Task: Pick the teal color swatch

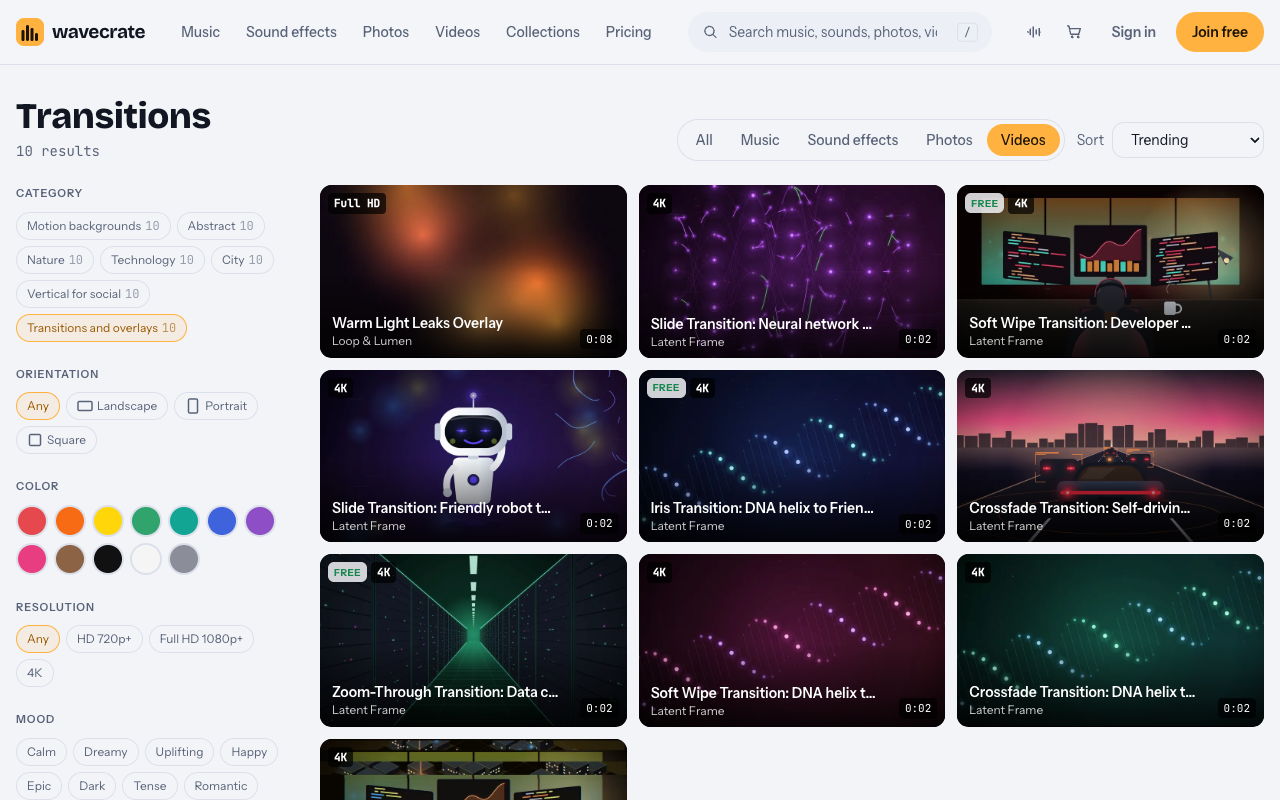Action: click(184, 521)
